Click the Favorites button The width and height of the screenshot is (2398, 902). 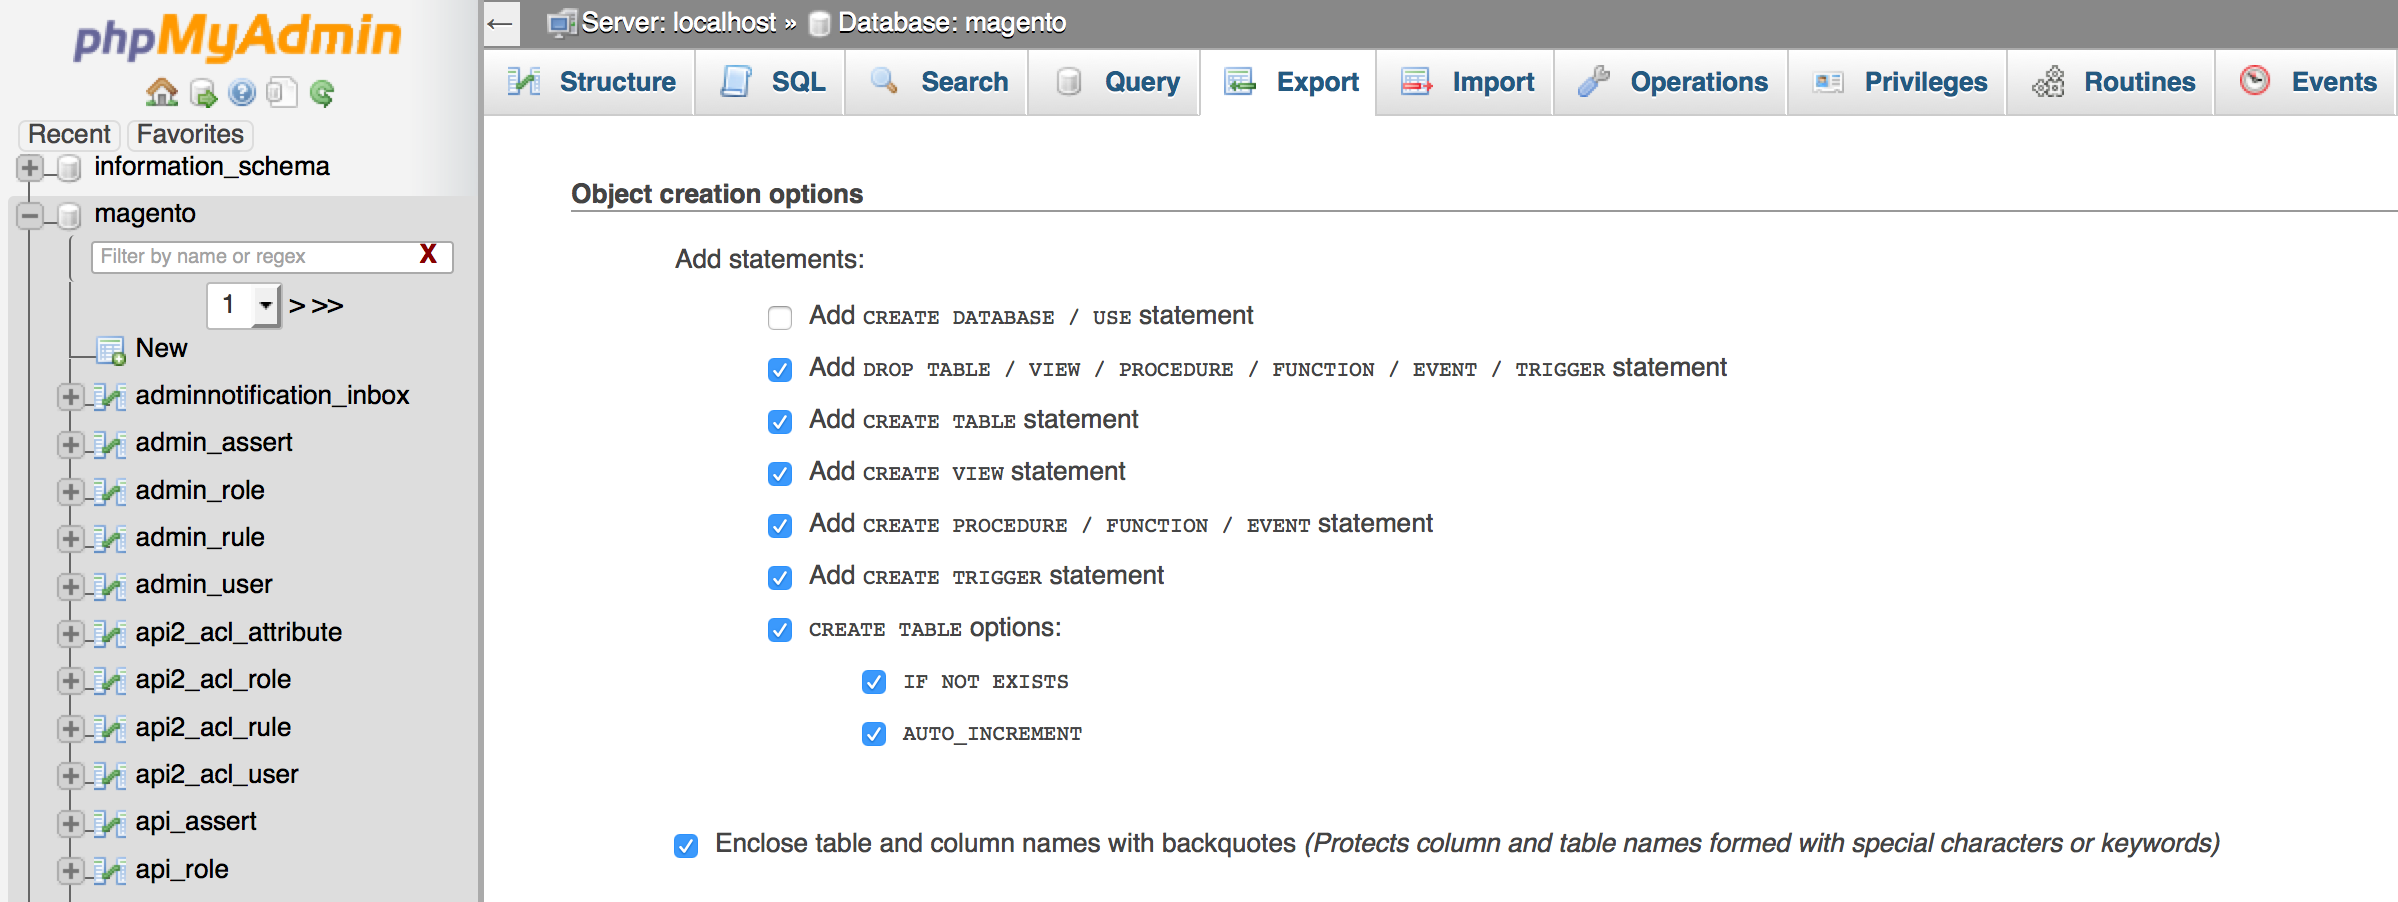pyautogui.click(x=190, y=134)
